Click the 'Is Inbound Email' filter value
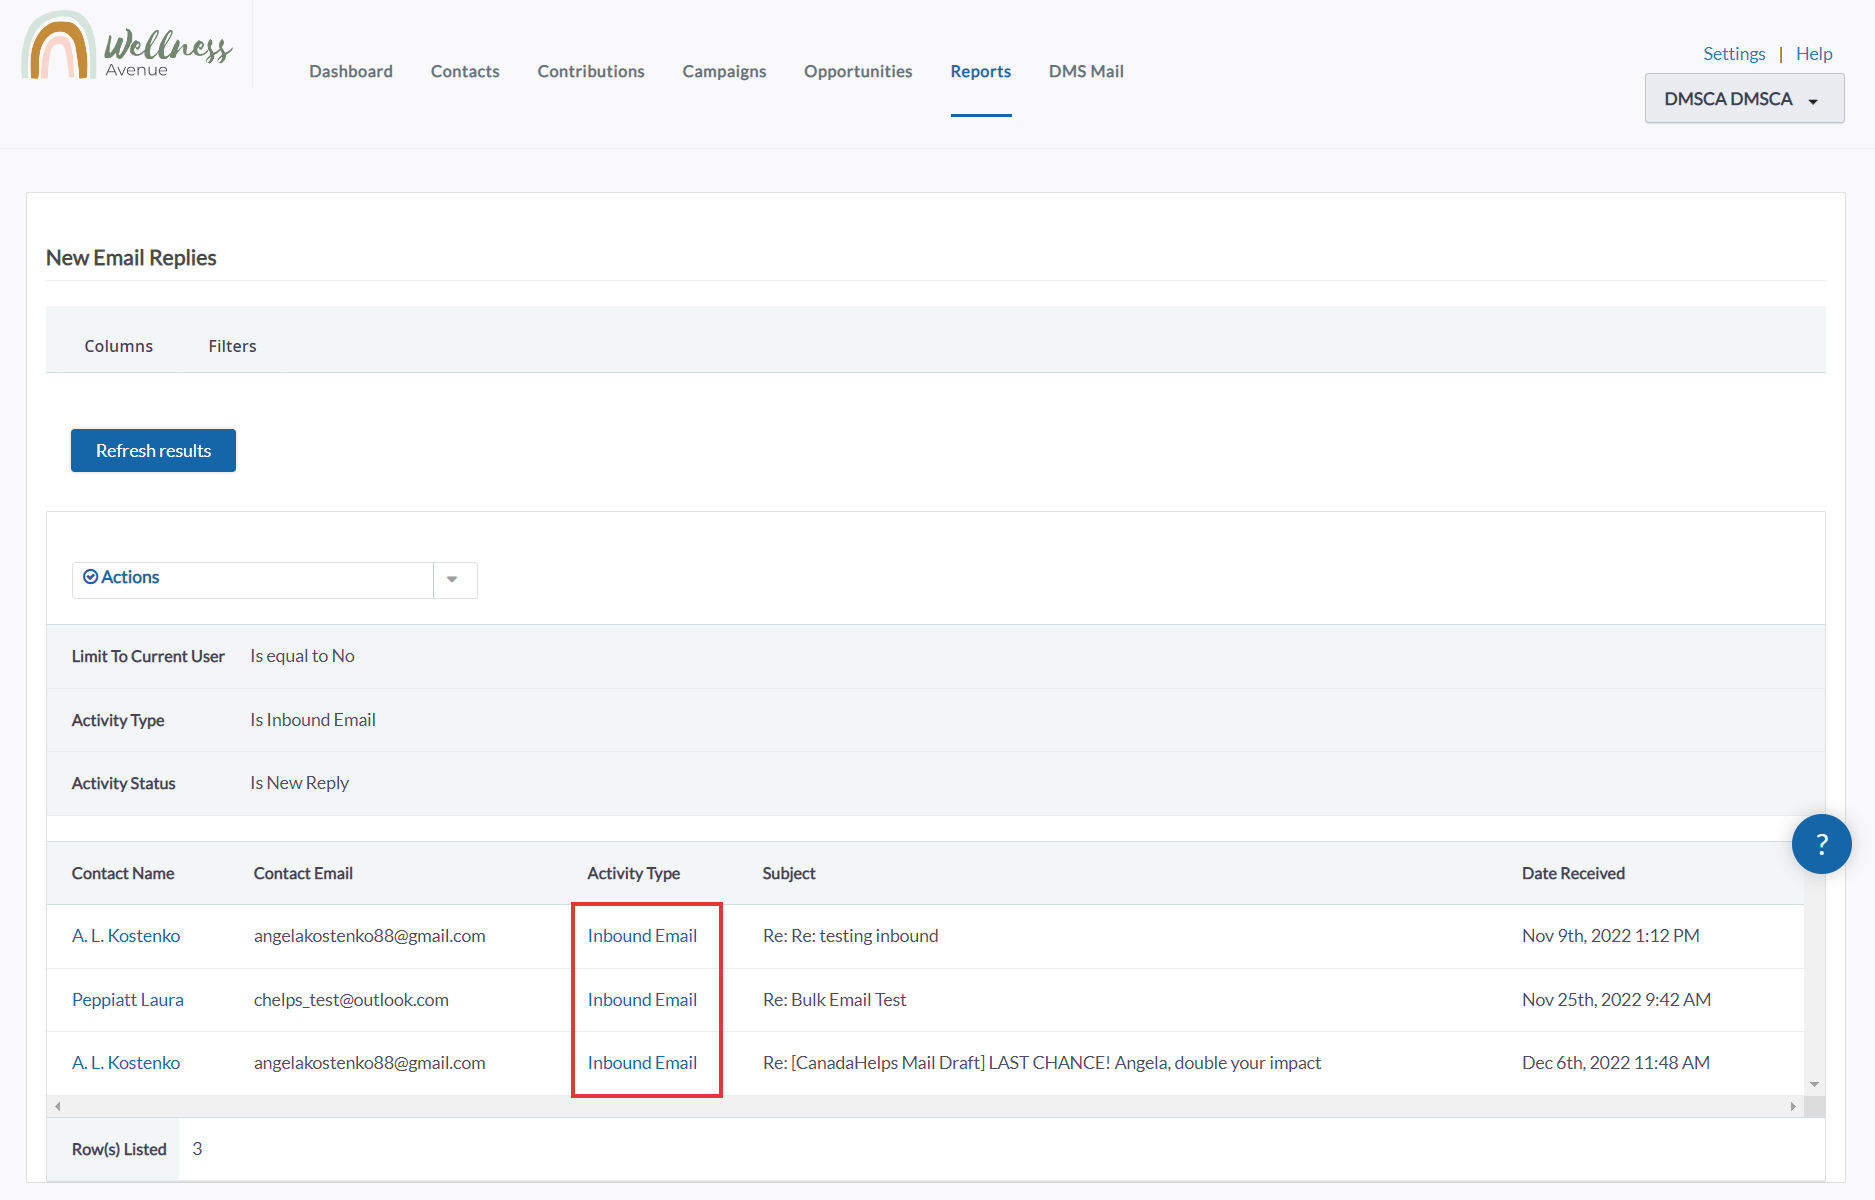 [313, 720]
